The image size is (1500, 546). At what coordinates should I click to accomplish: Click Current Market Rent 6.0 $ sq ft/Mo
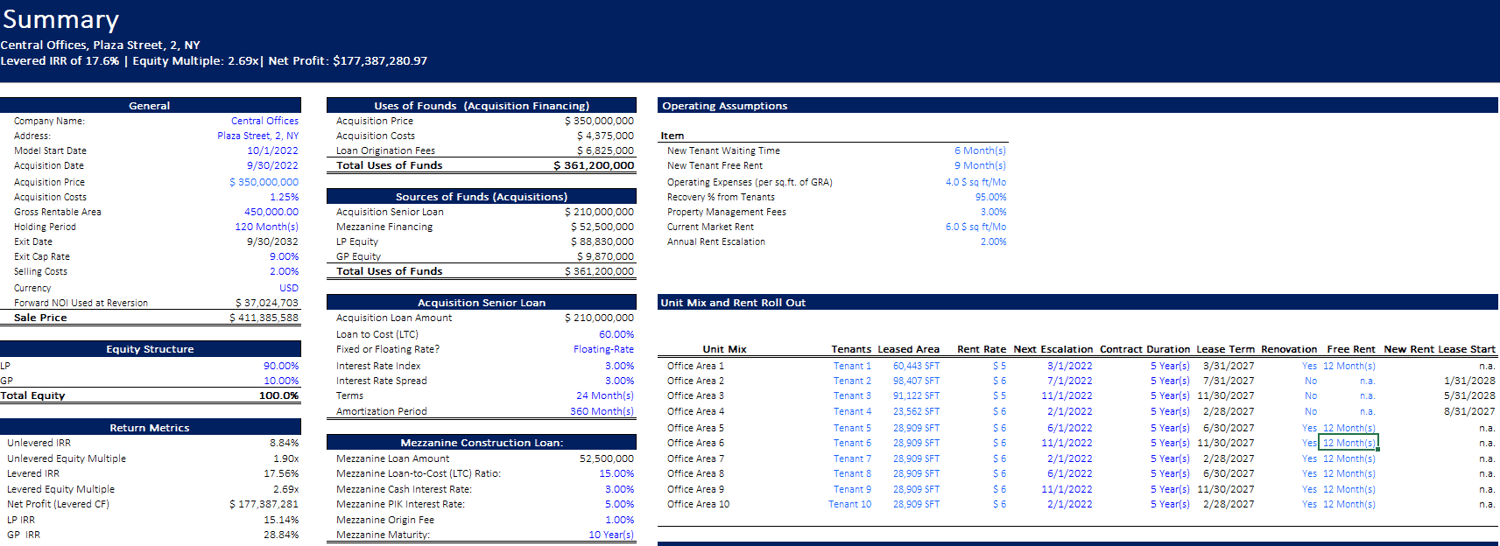tap(976, 227)
